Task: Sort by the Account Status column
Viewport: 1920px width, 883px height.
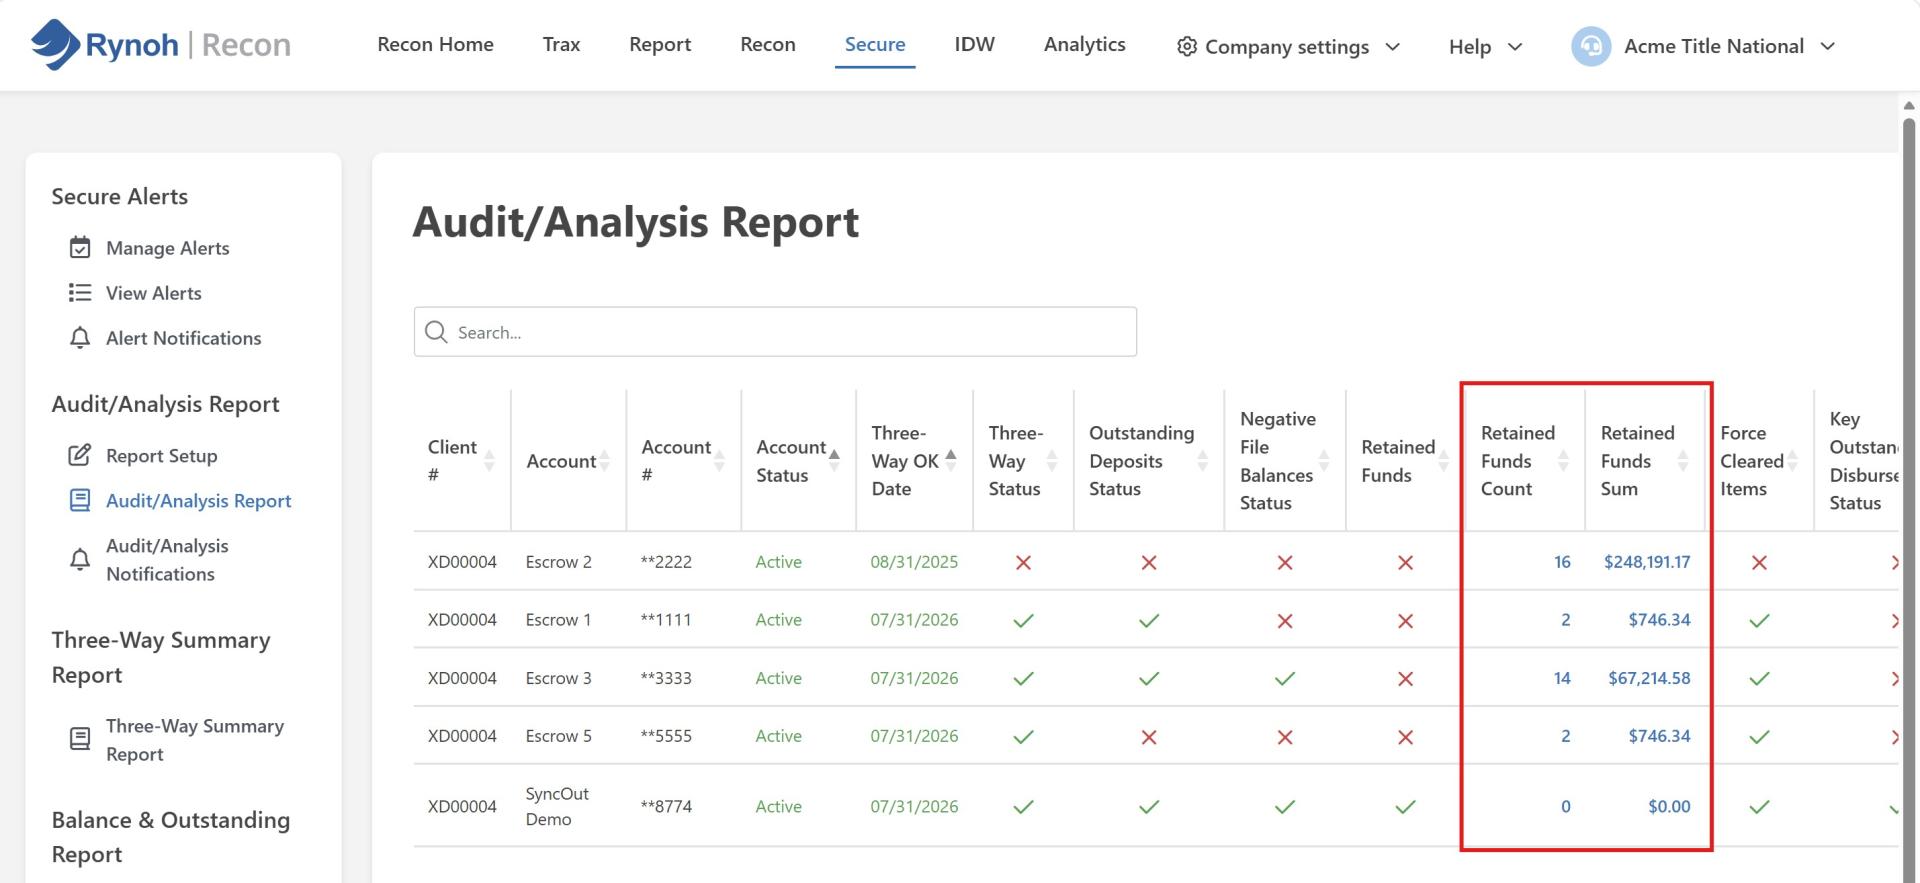Action: 834,460
